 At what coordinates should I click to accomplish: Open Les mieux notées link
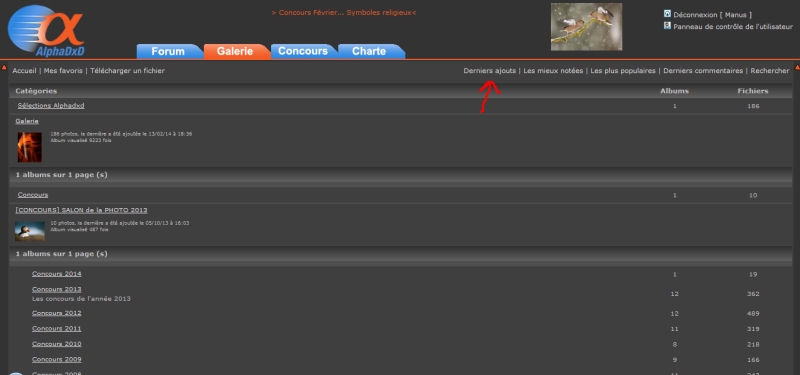(553, 71)
